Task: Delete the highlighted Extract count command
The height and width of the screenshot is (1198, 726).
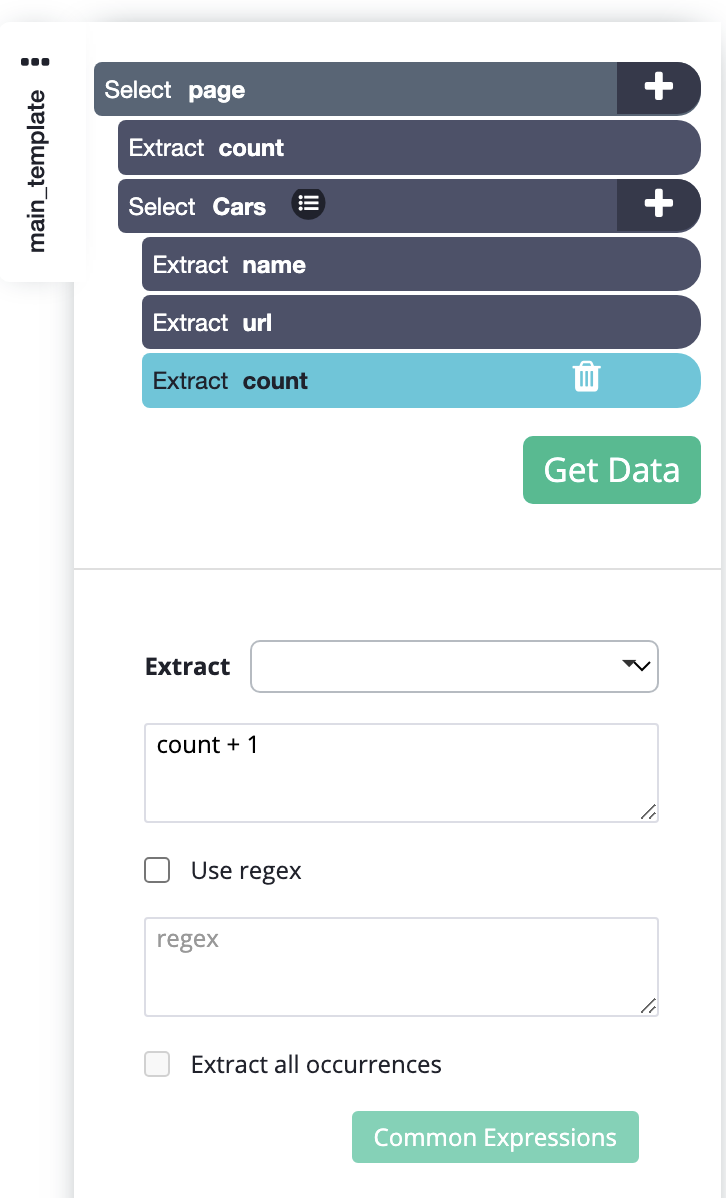Action: tap(586, 378)
